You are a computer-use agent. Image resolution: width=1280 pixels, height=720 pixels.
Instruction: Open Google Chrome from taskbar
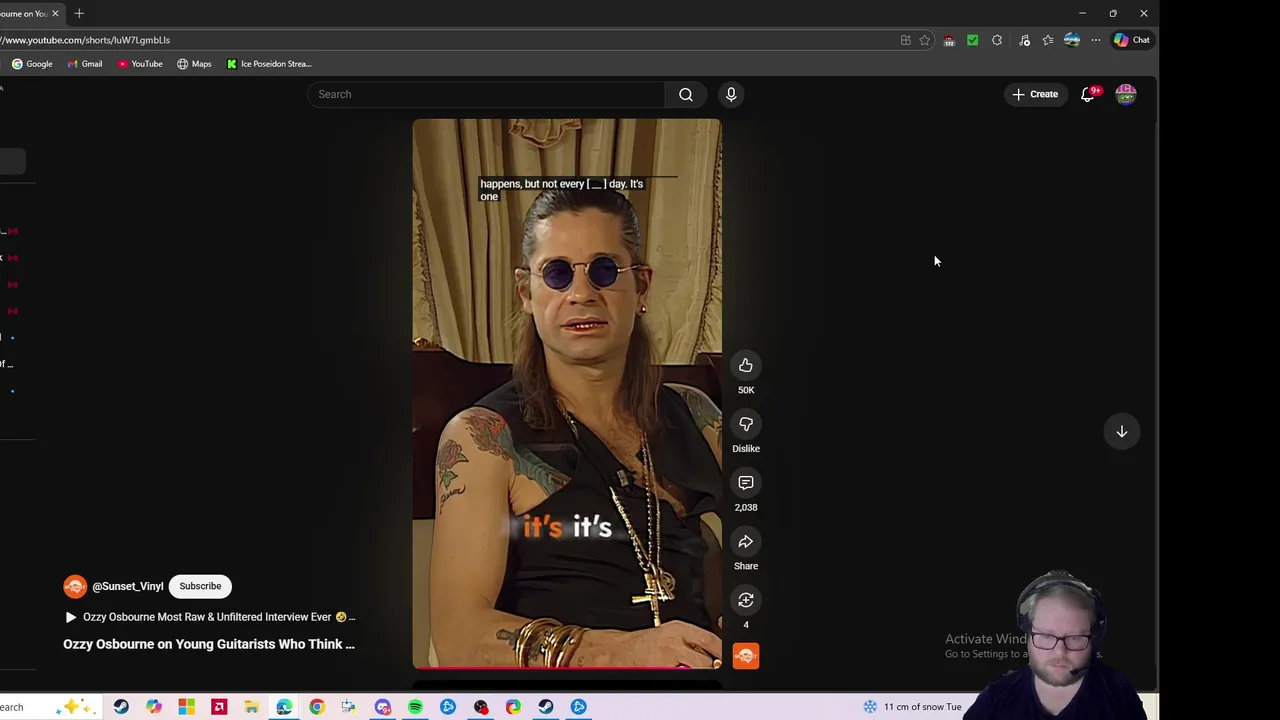click(x=317, y=707)
